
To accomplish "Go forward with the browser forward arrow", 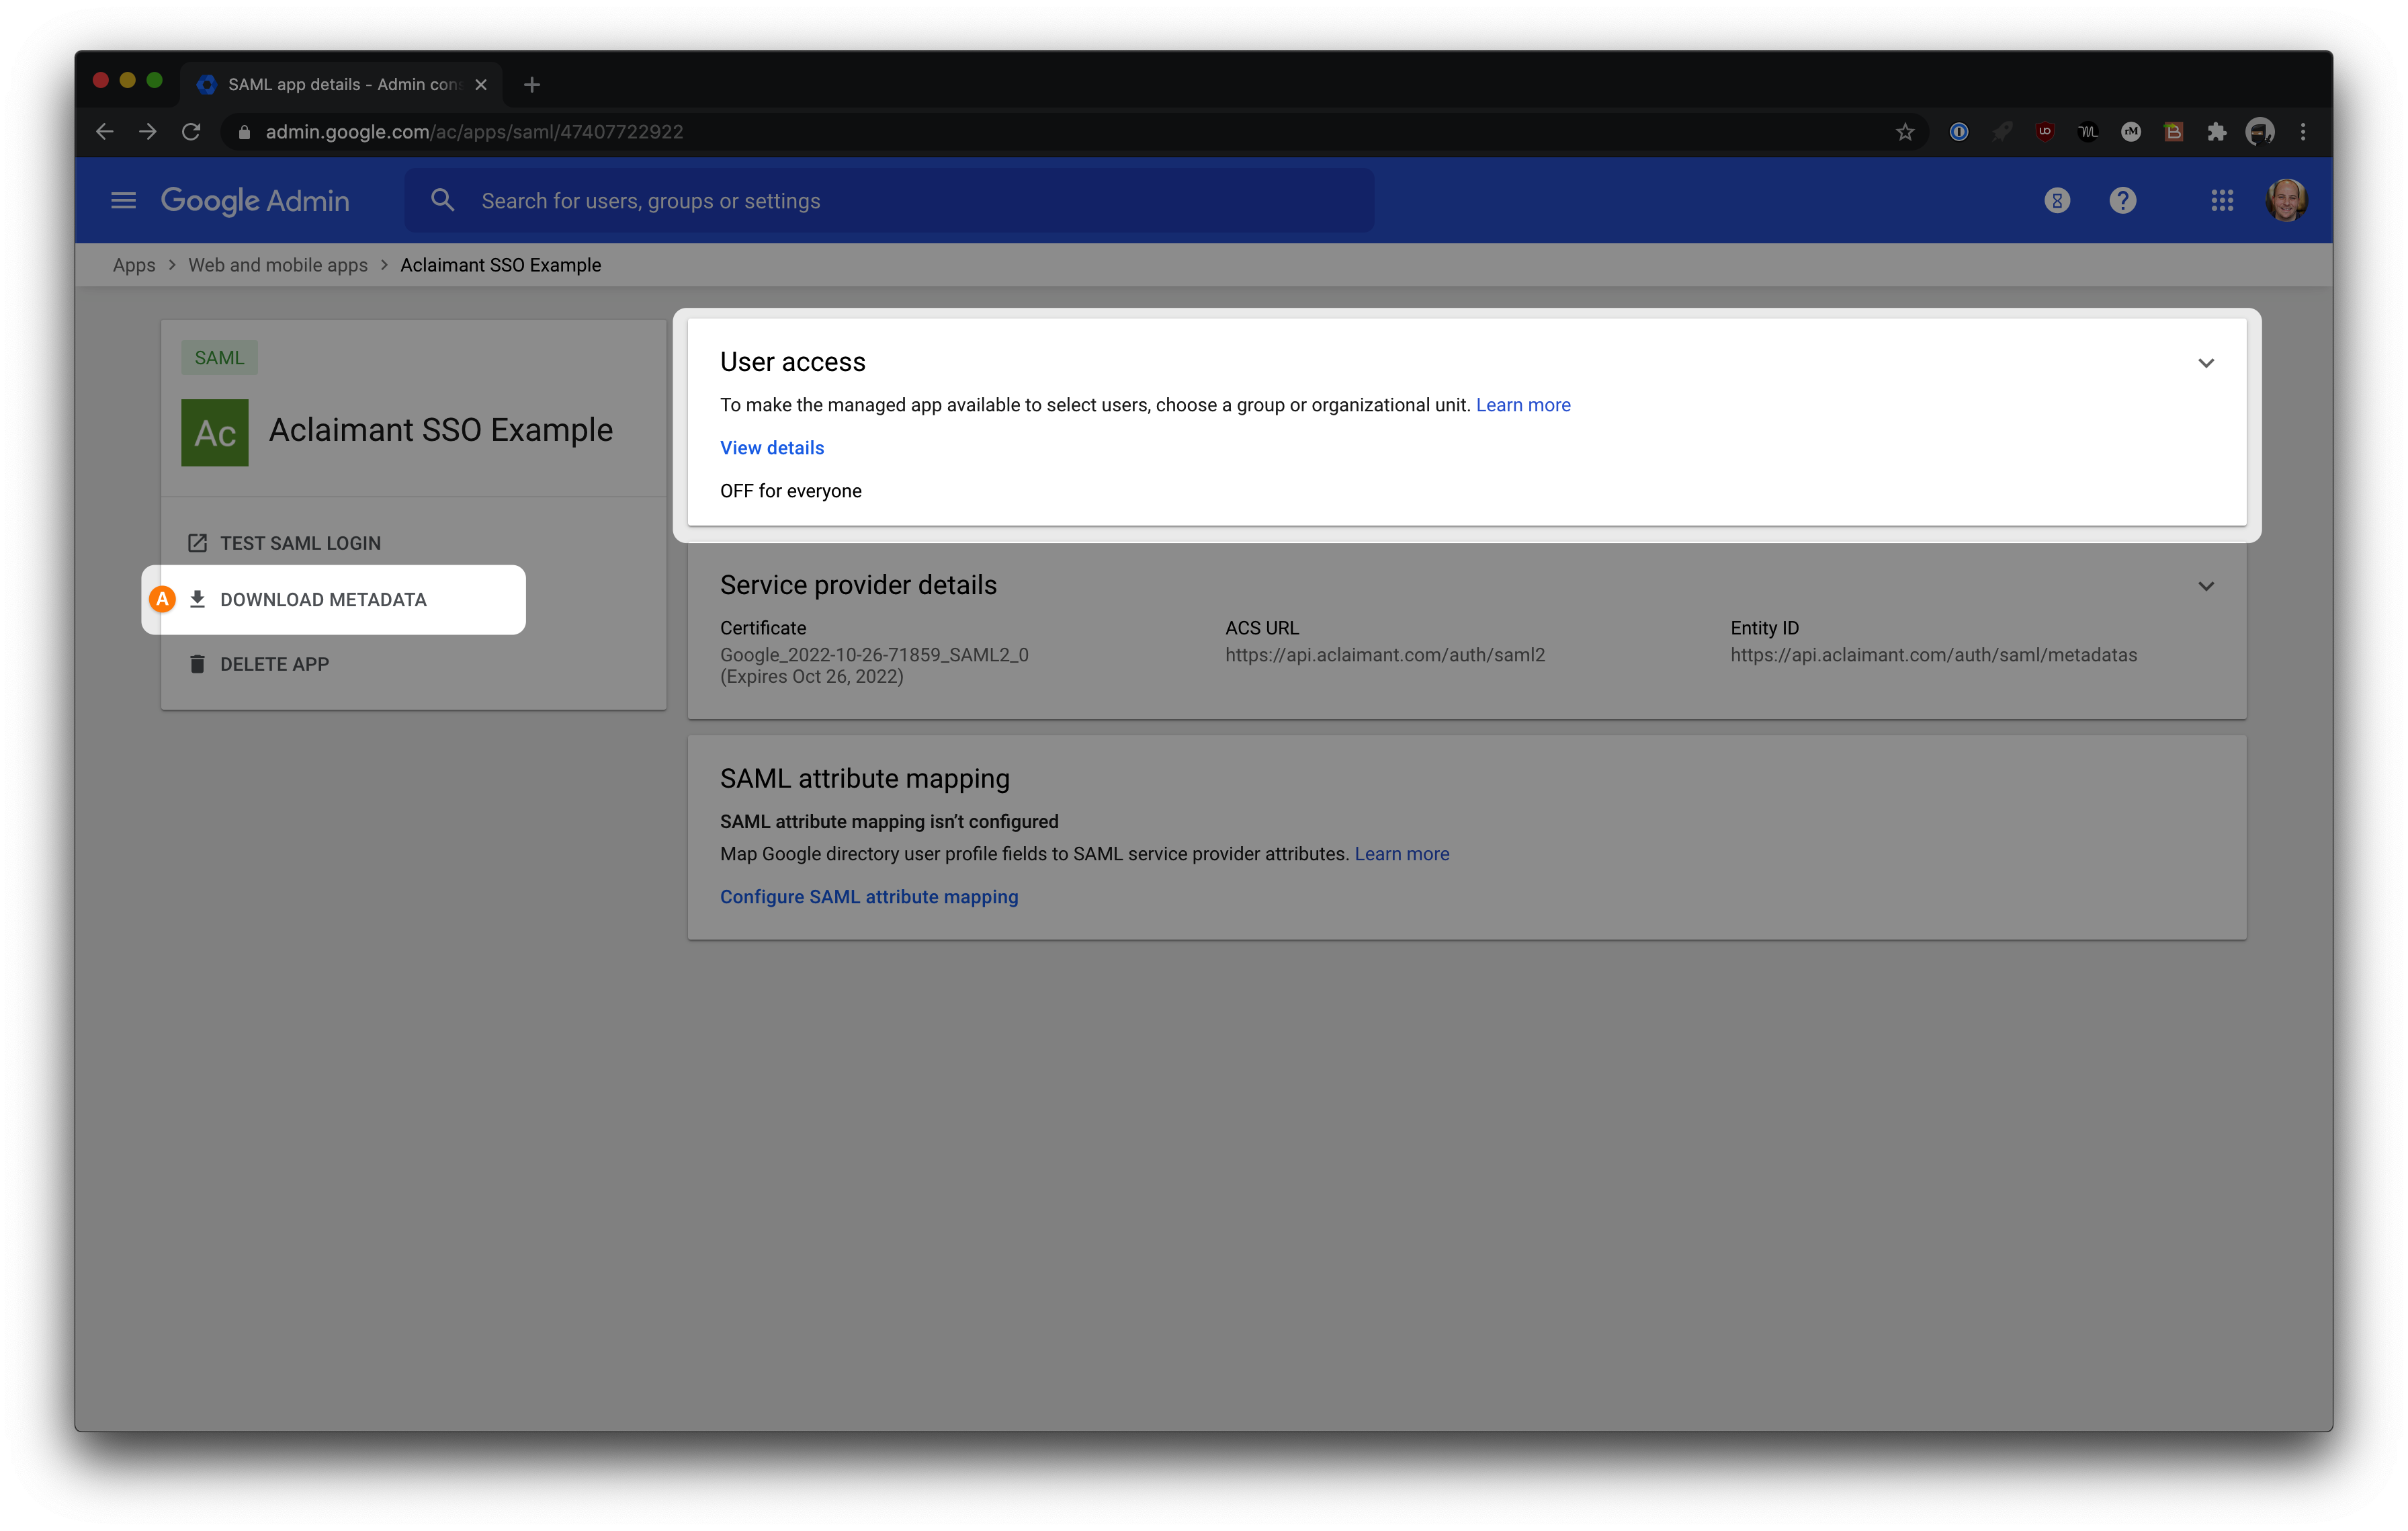I will coord(148,132).
